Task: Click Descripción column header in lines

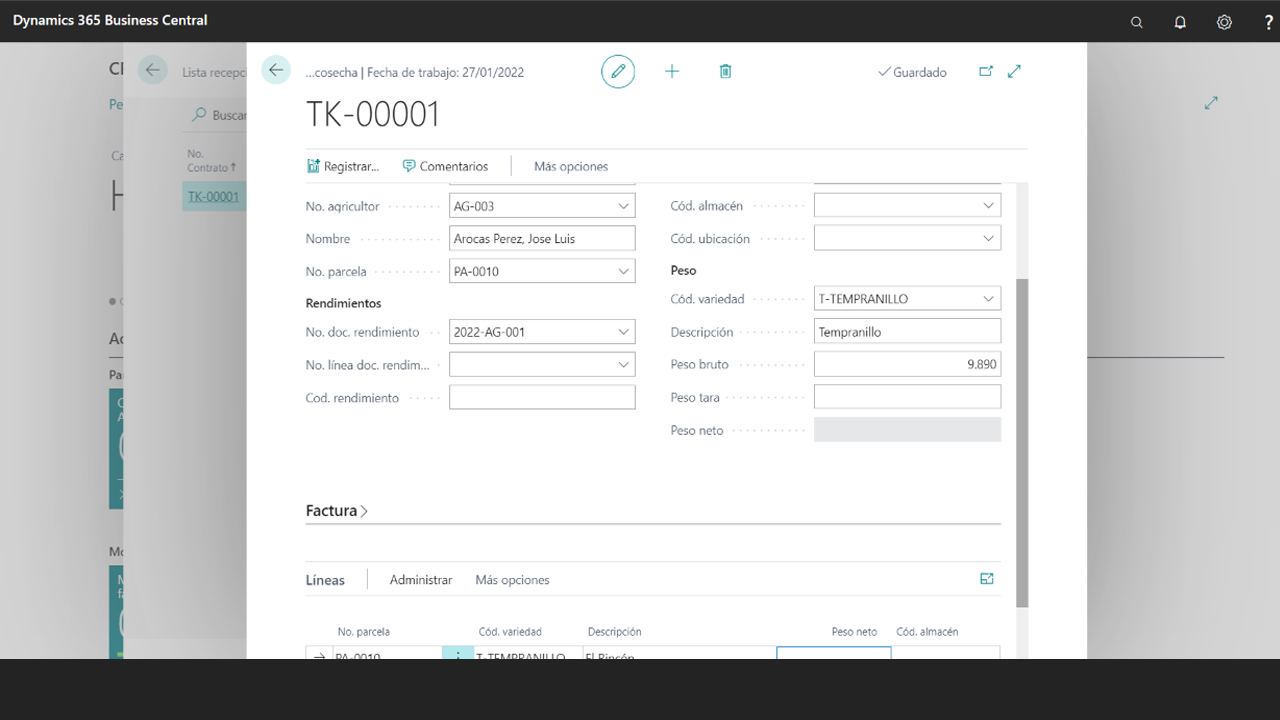Action: pyautogui.click(x=614, y=632)
